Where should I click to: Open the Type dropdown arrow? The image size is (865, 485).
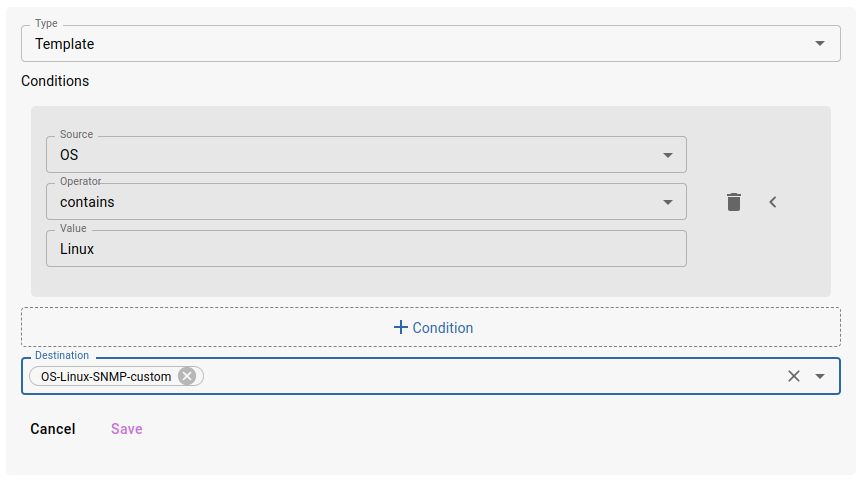(x=820, y=44)
